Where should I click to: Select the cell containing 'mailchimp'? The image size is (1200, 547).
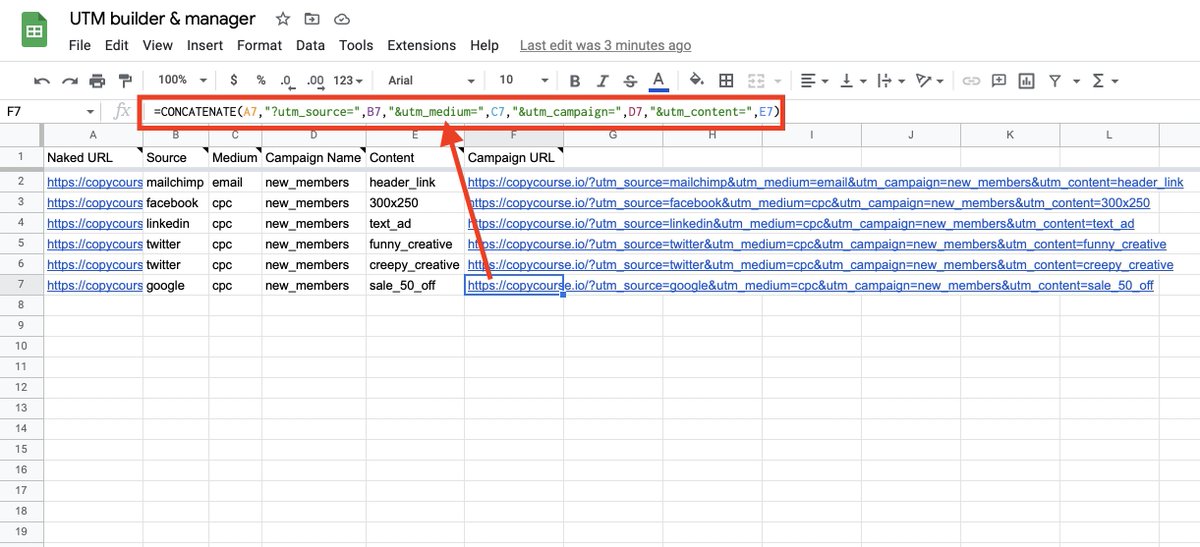[176, 182]
